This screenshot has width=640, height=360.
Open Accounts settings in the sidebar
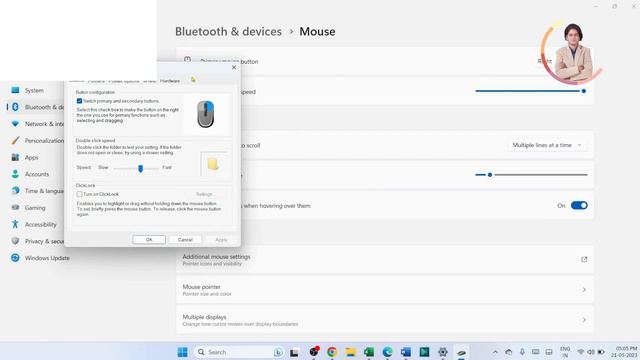pos(36,174)
